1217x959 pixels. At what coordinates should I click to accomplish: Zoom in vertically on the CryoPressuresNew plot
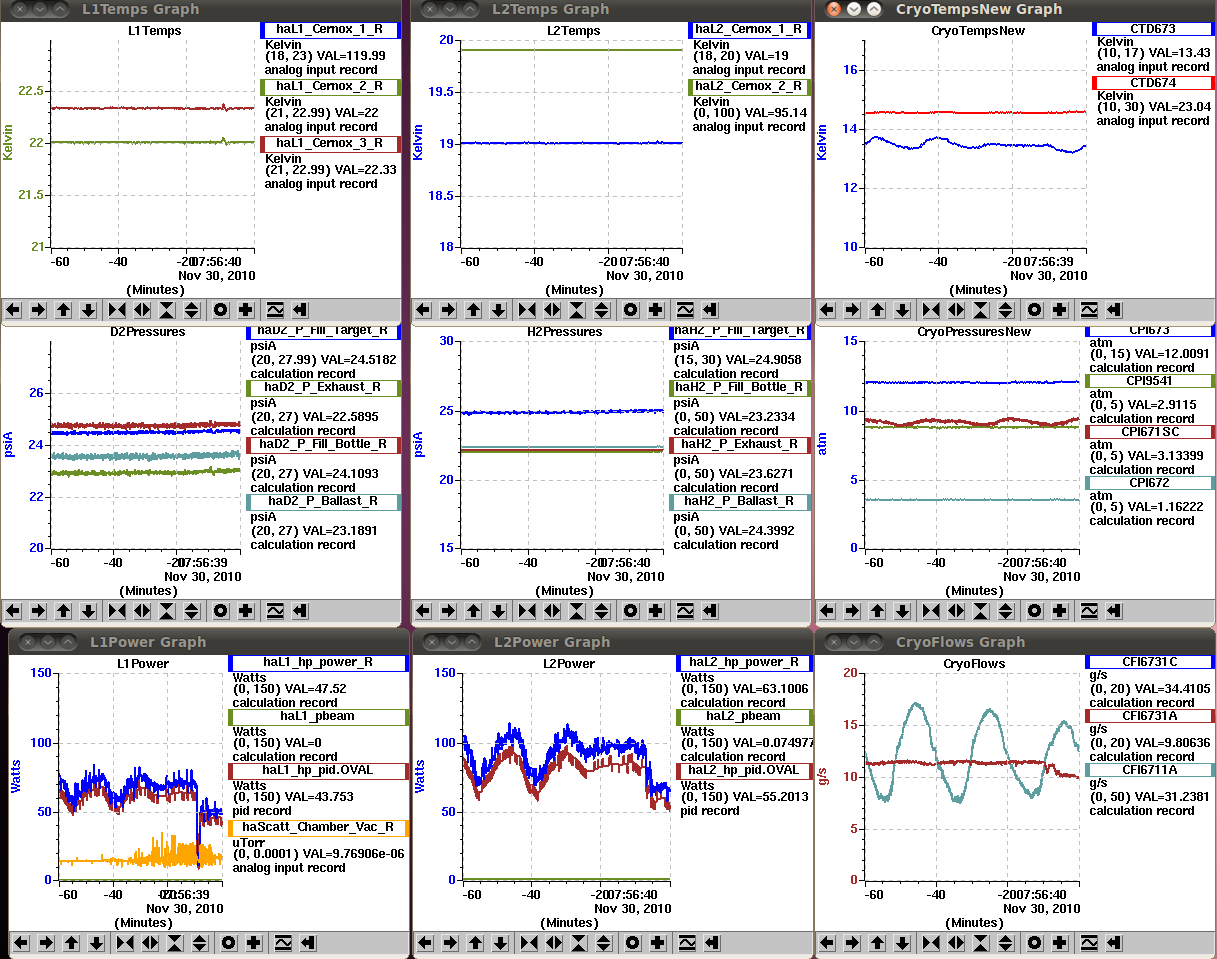(981, 610)
